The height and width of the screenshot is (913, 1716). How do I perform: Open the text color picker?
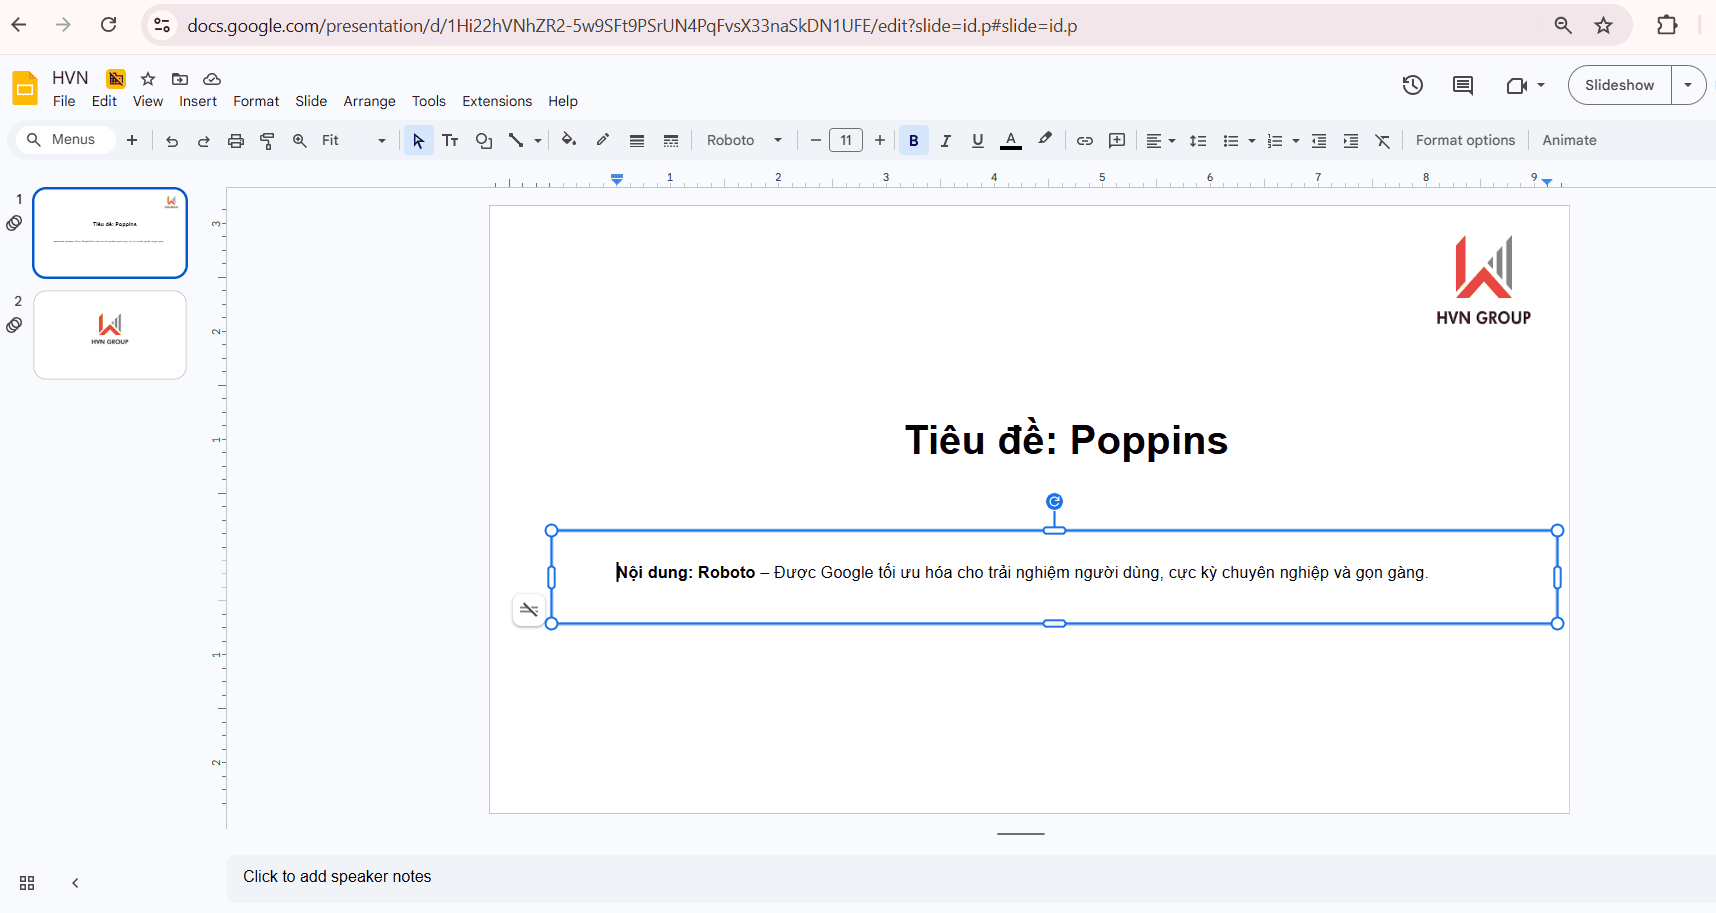pos(1011,141)
